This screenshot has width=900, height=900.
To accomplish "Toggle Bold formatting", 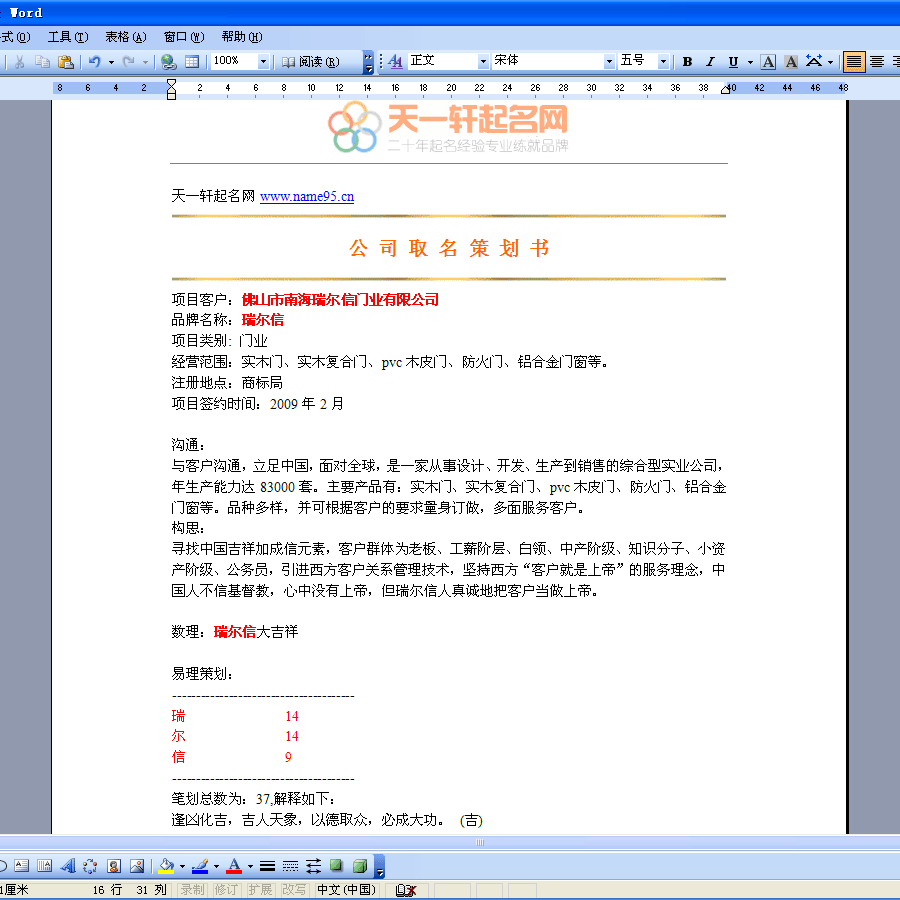I will coord(687,61).
